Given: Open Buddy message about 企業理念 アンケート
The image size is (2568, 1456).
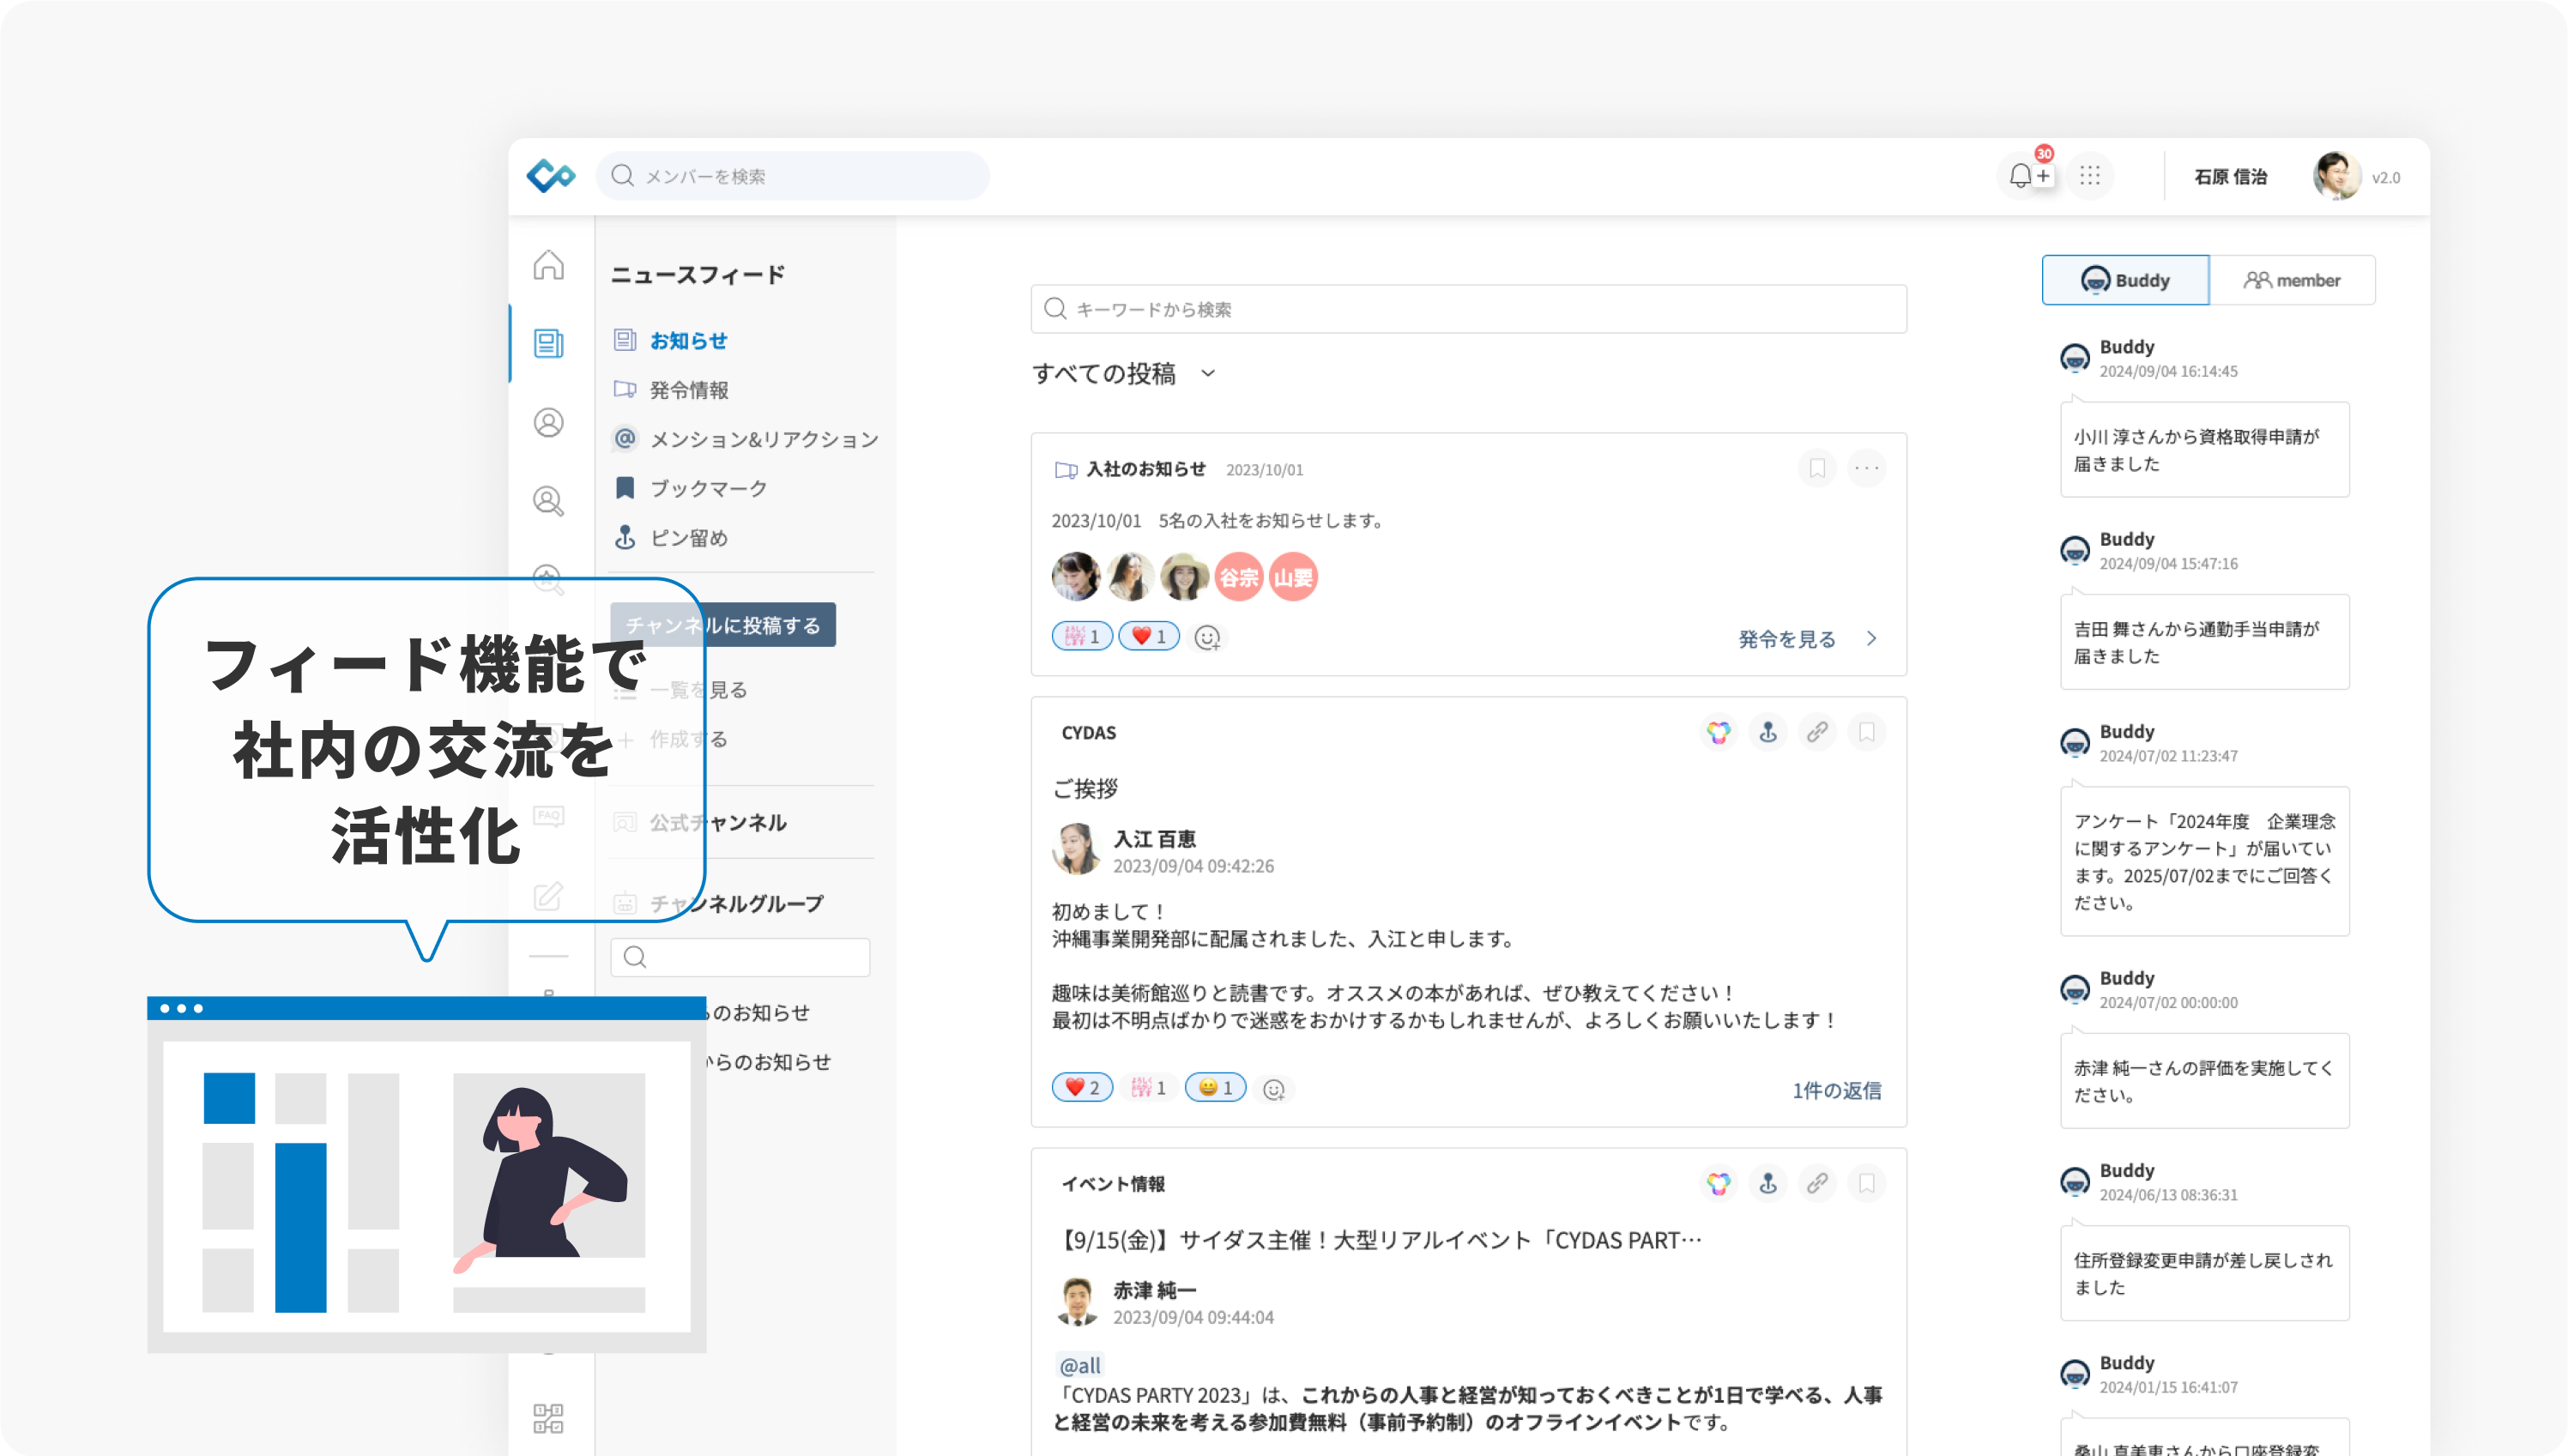Looking at the screenshot, I should (x=2204, y=861).
